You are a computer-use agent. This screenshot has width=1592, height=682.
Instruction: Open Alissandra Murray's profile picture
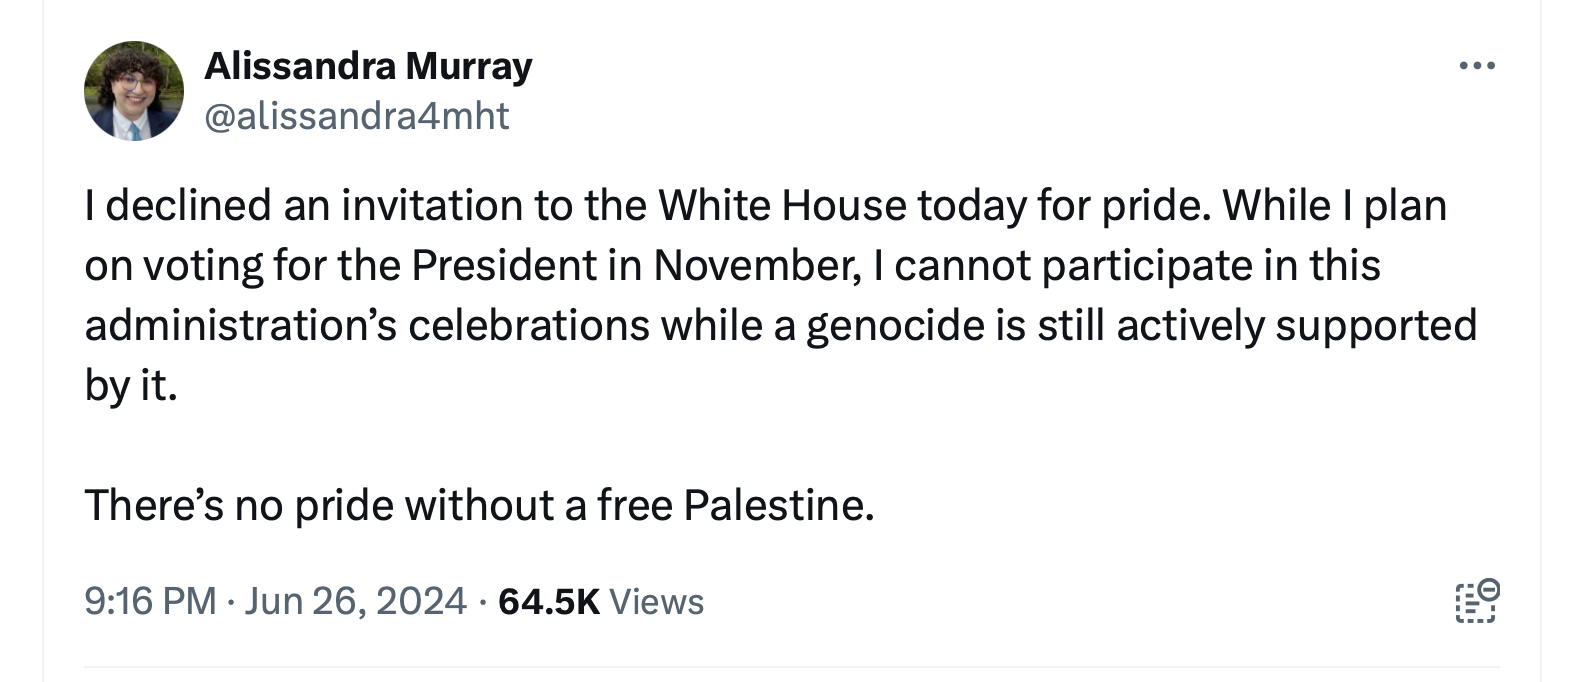134,91
